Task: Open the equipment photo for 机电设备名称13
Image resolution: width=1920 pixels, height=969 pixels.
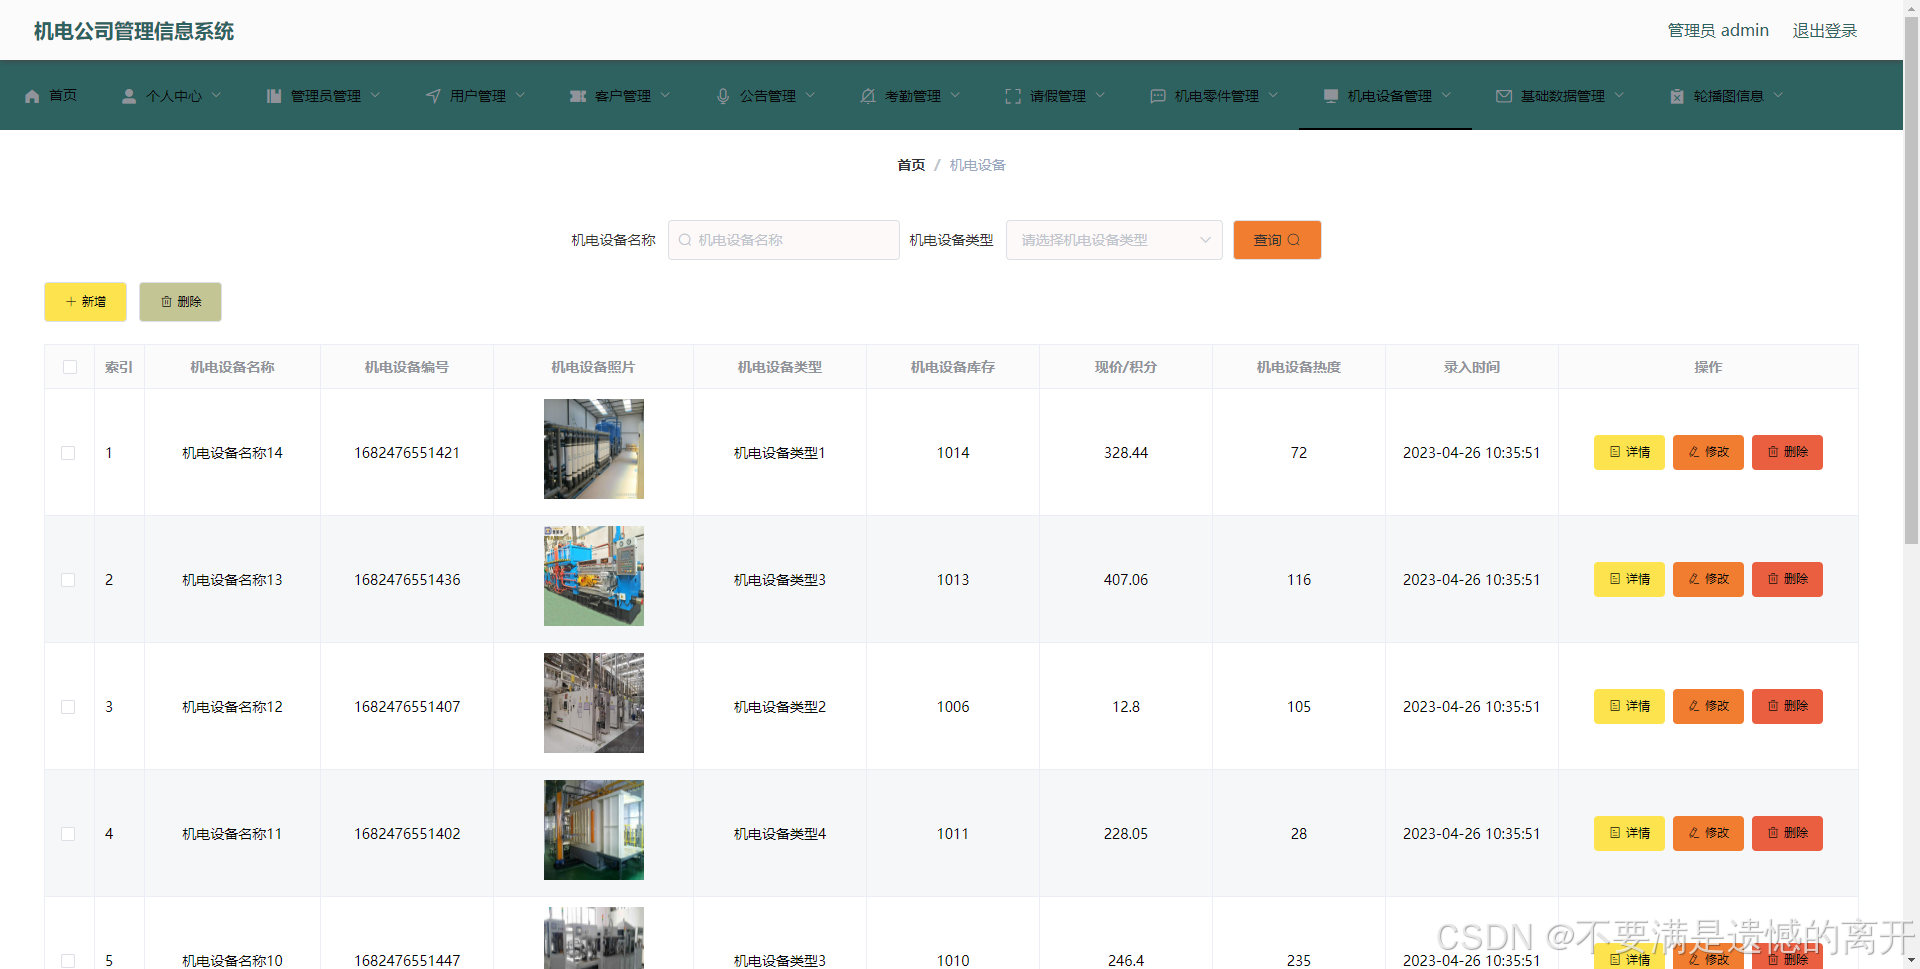Action: point(594,576)
